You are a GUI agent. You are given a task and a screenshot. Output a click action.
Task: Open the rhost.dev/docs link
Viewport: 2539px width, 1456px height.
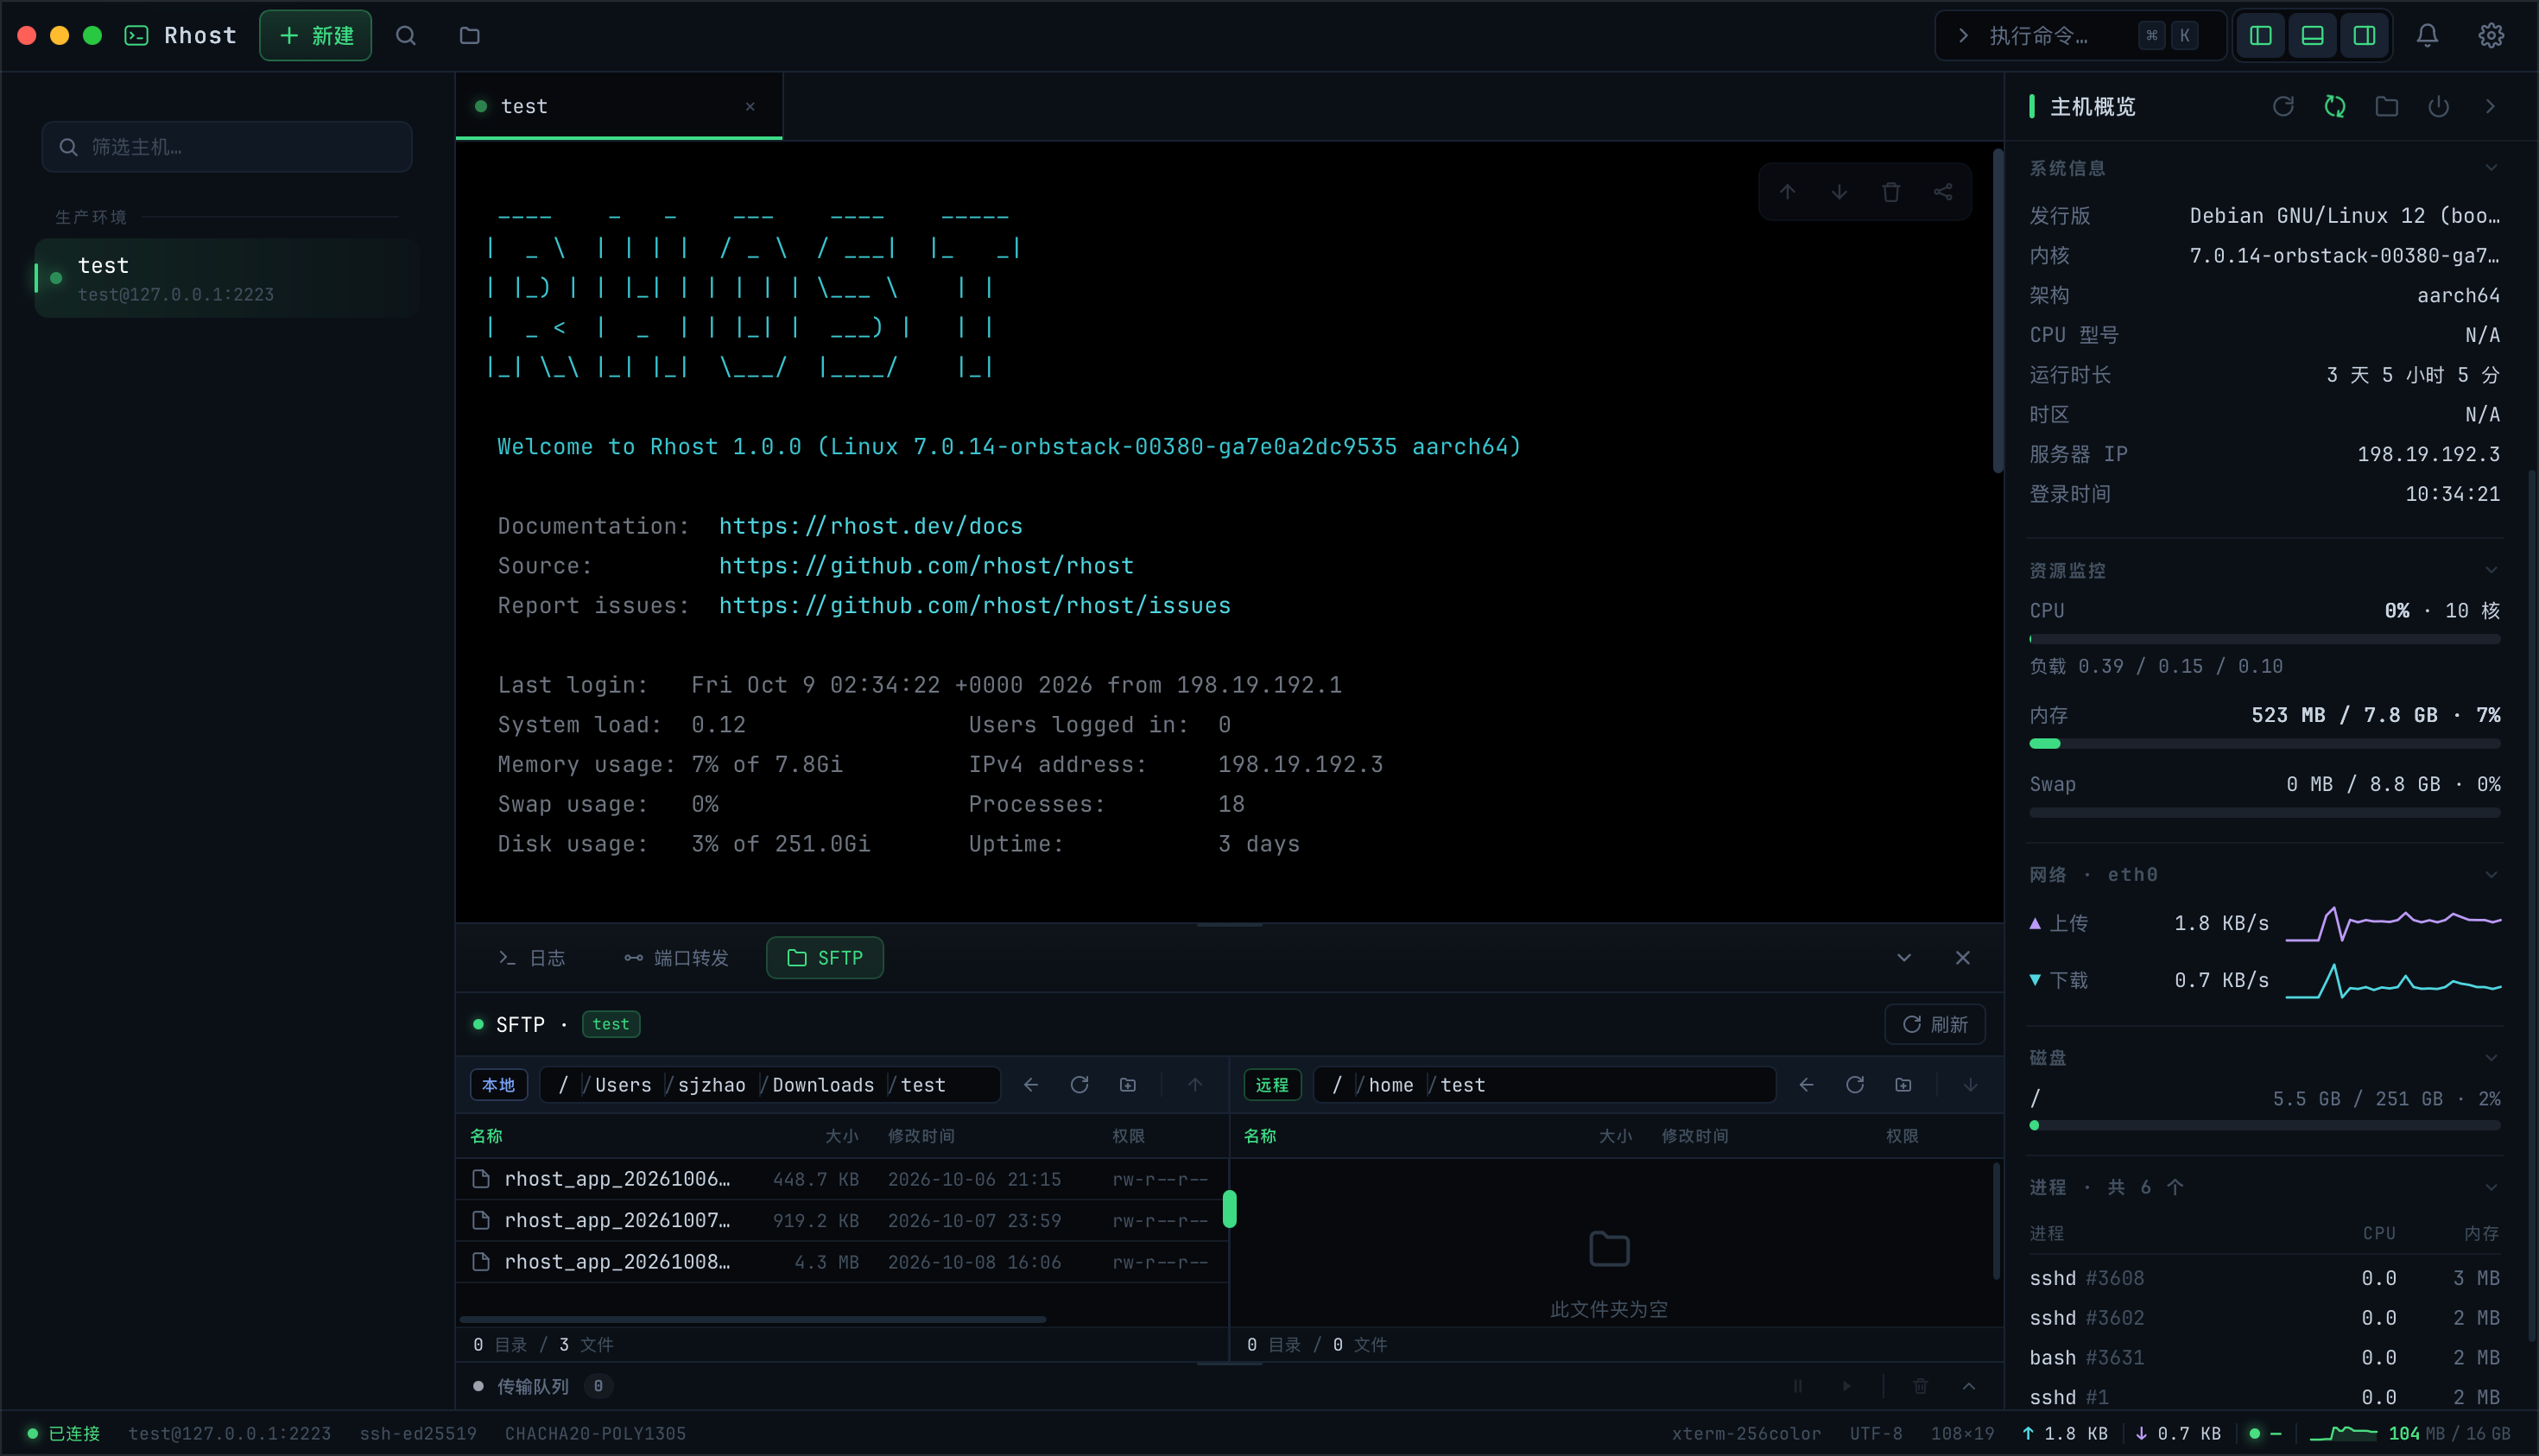point(870,526)
